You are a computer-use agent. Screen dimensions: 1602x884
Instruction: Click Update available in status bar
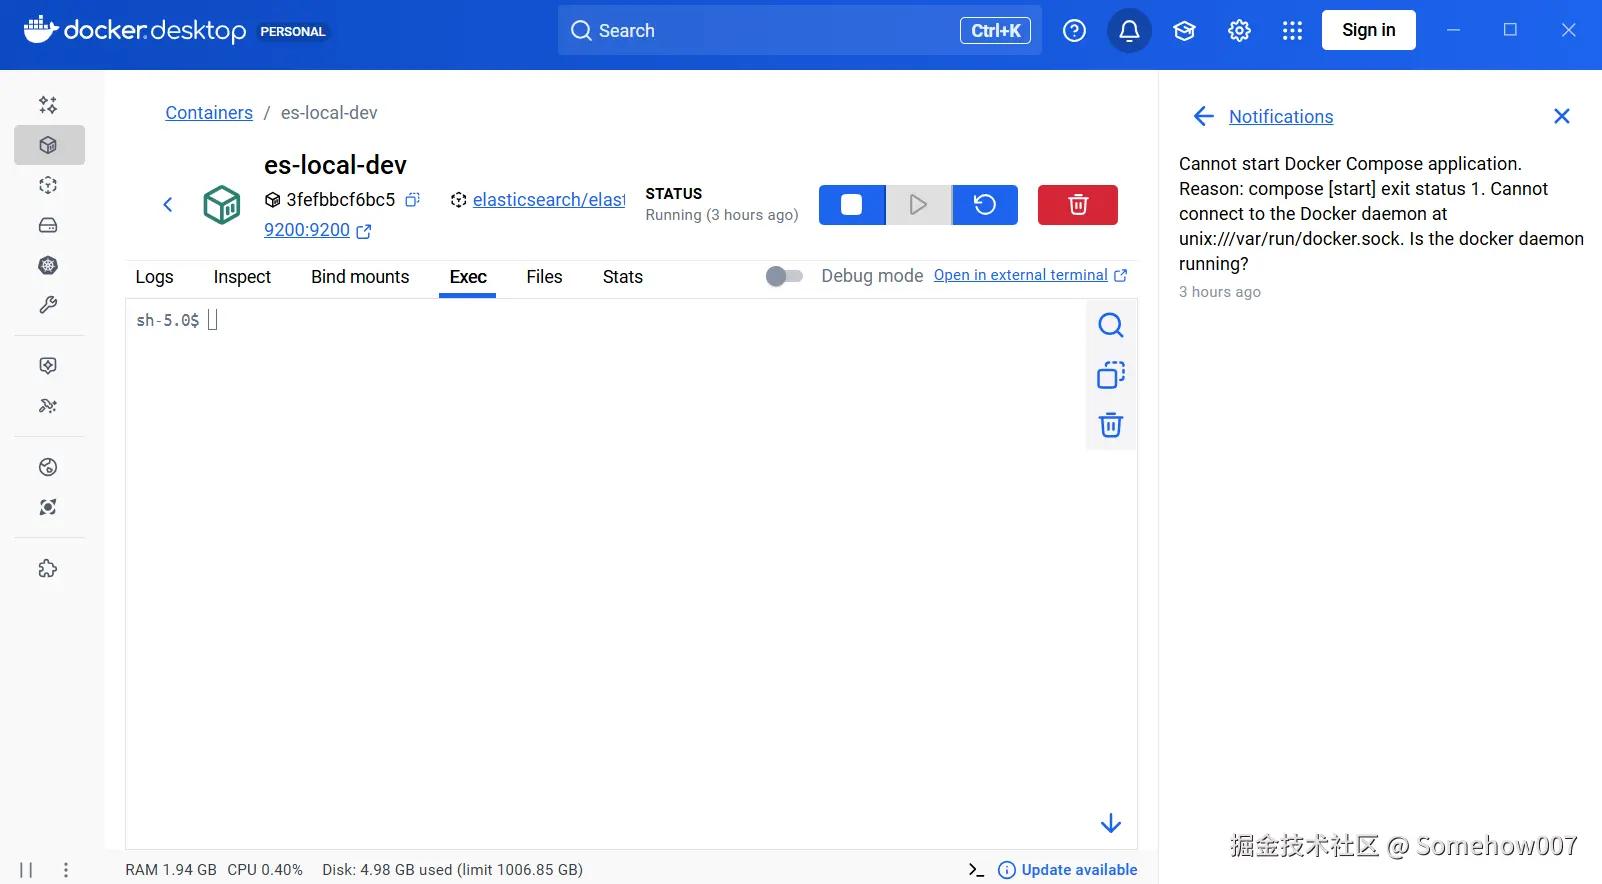(1068, 870)
